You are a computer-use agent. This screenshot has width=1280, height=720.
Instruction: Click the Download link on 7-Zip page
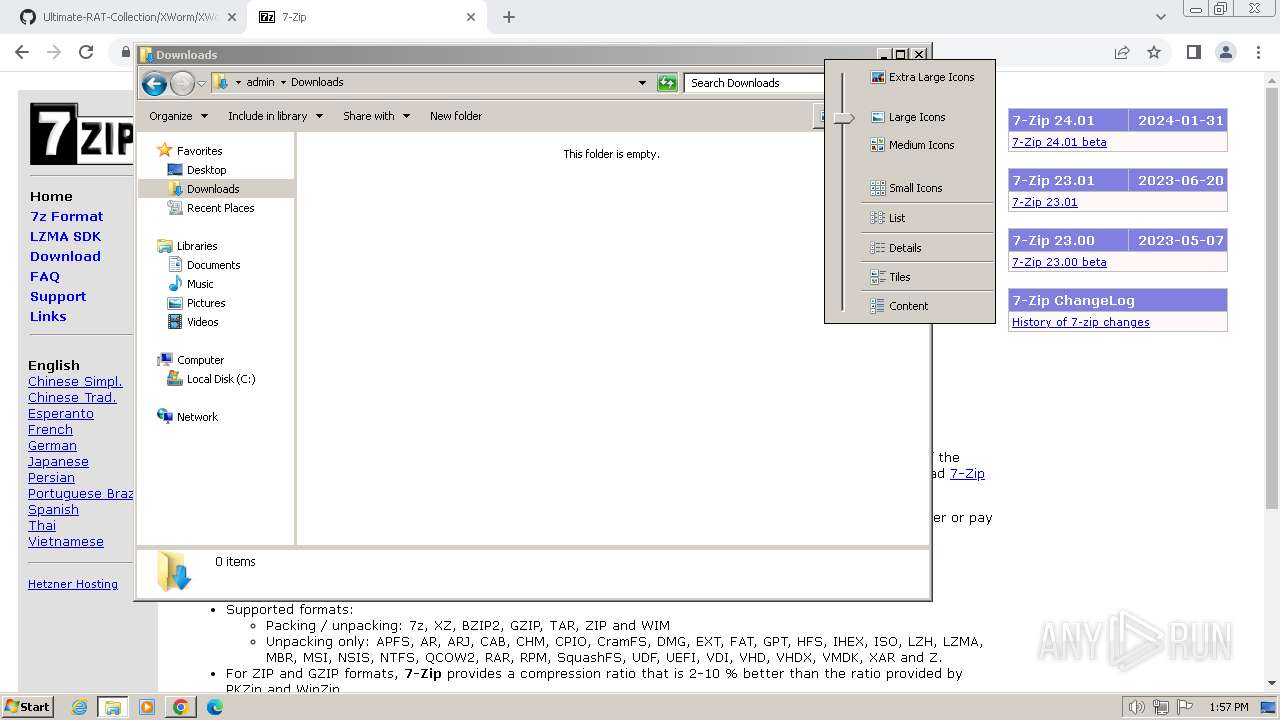coord(65,256)
